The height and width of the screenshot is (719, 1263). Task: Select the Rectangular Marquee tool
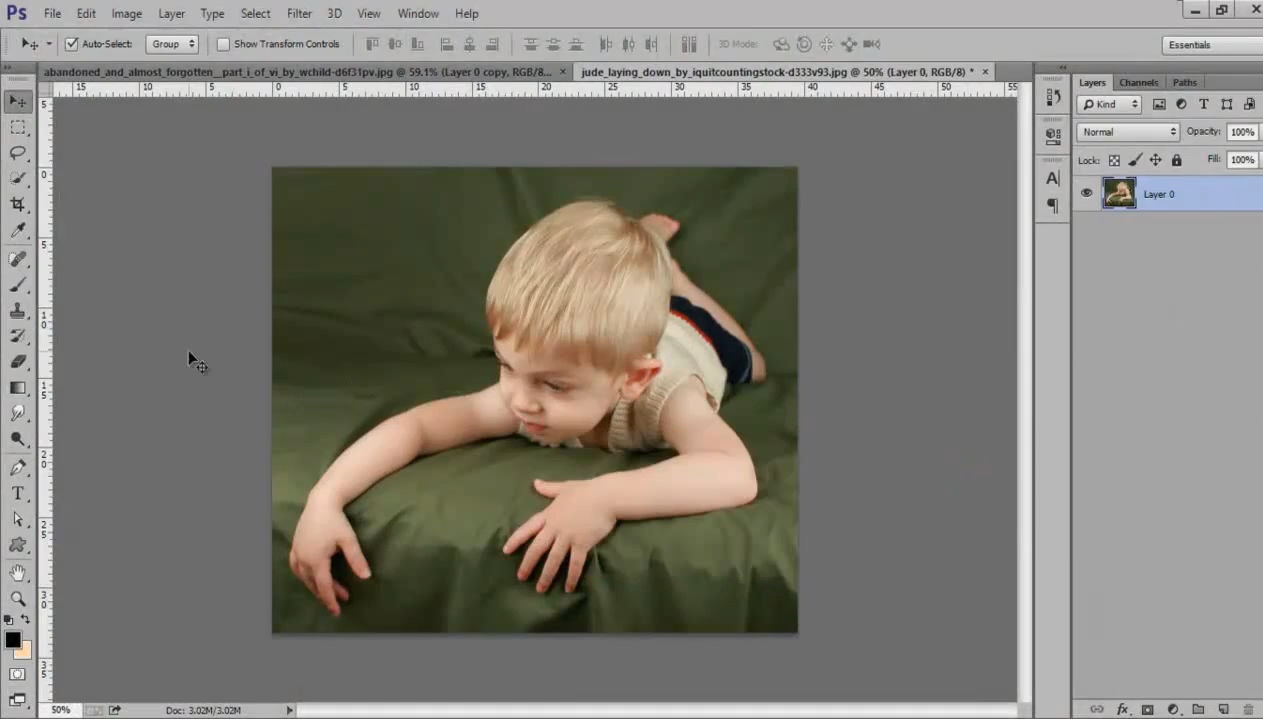pos(18,127)
